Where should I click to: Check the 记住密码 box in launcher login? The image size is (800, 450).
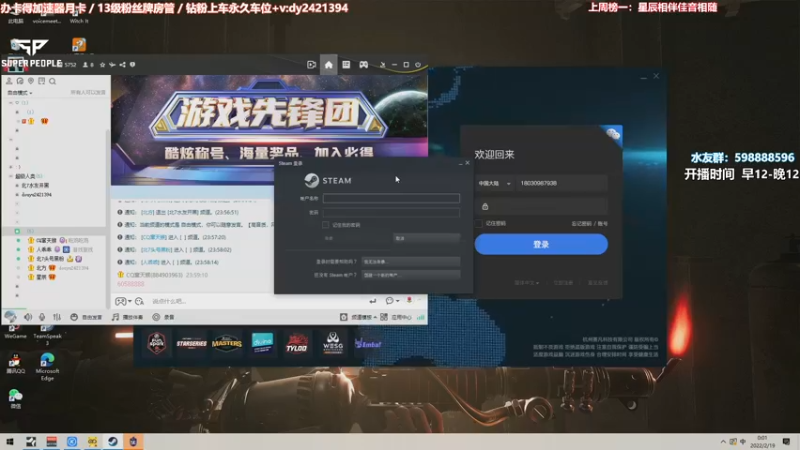(478, 223)
